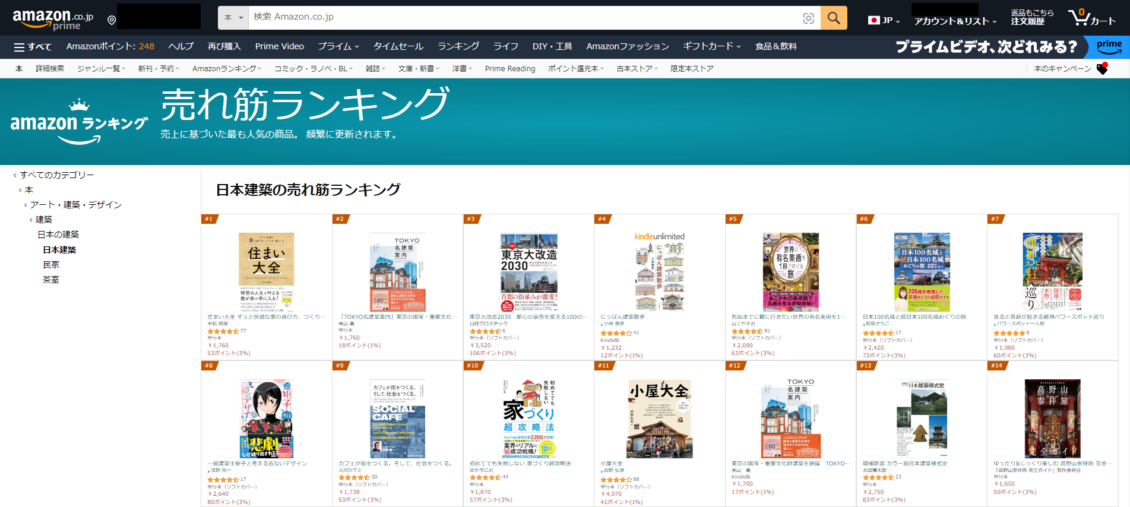Click the Kindle Unlimited badge on book #4
The height and width of the screenshot is (507, 1130).
[661, 237]
